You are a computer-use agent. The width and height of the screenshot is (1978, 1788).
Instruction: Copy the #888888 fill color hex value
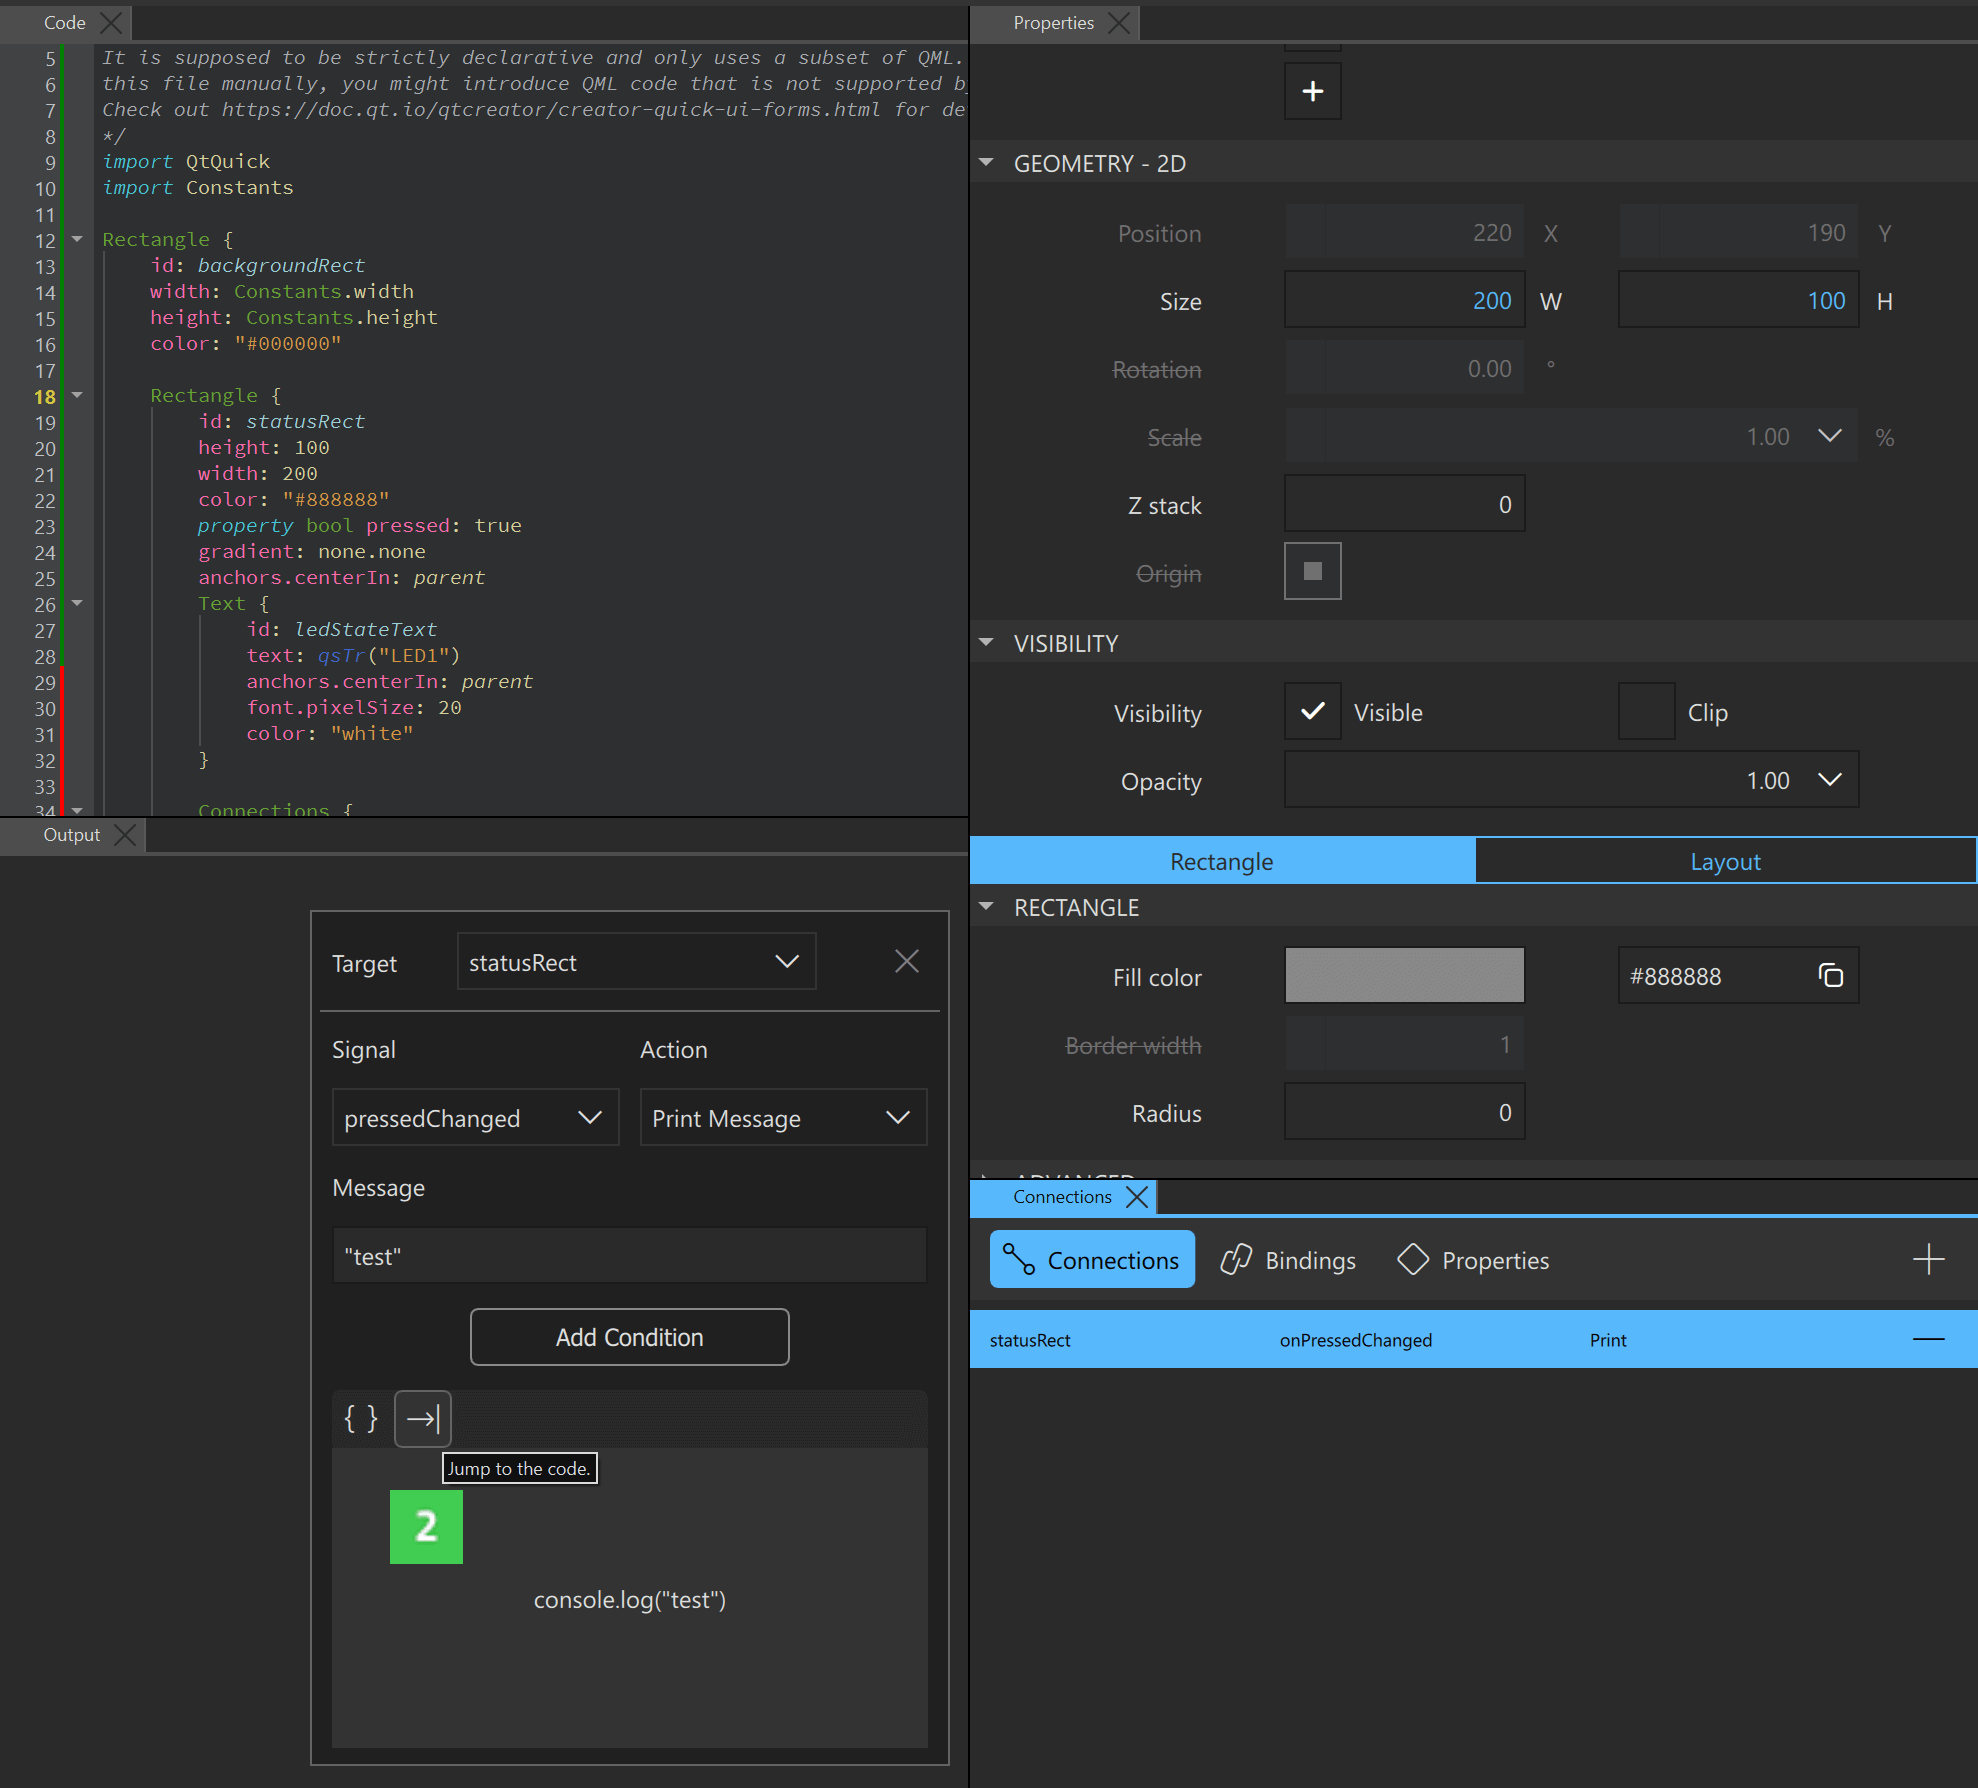(1831, 975)
